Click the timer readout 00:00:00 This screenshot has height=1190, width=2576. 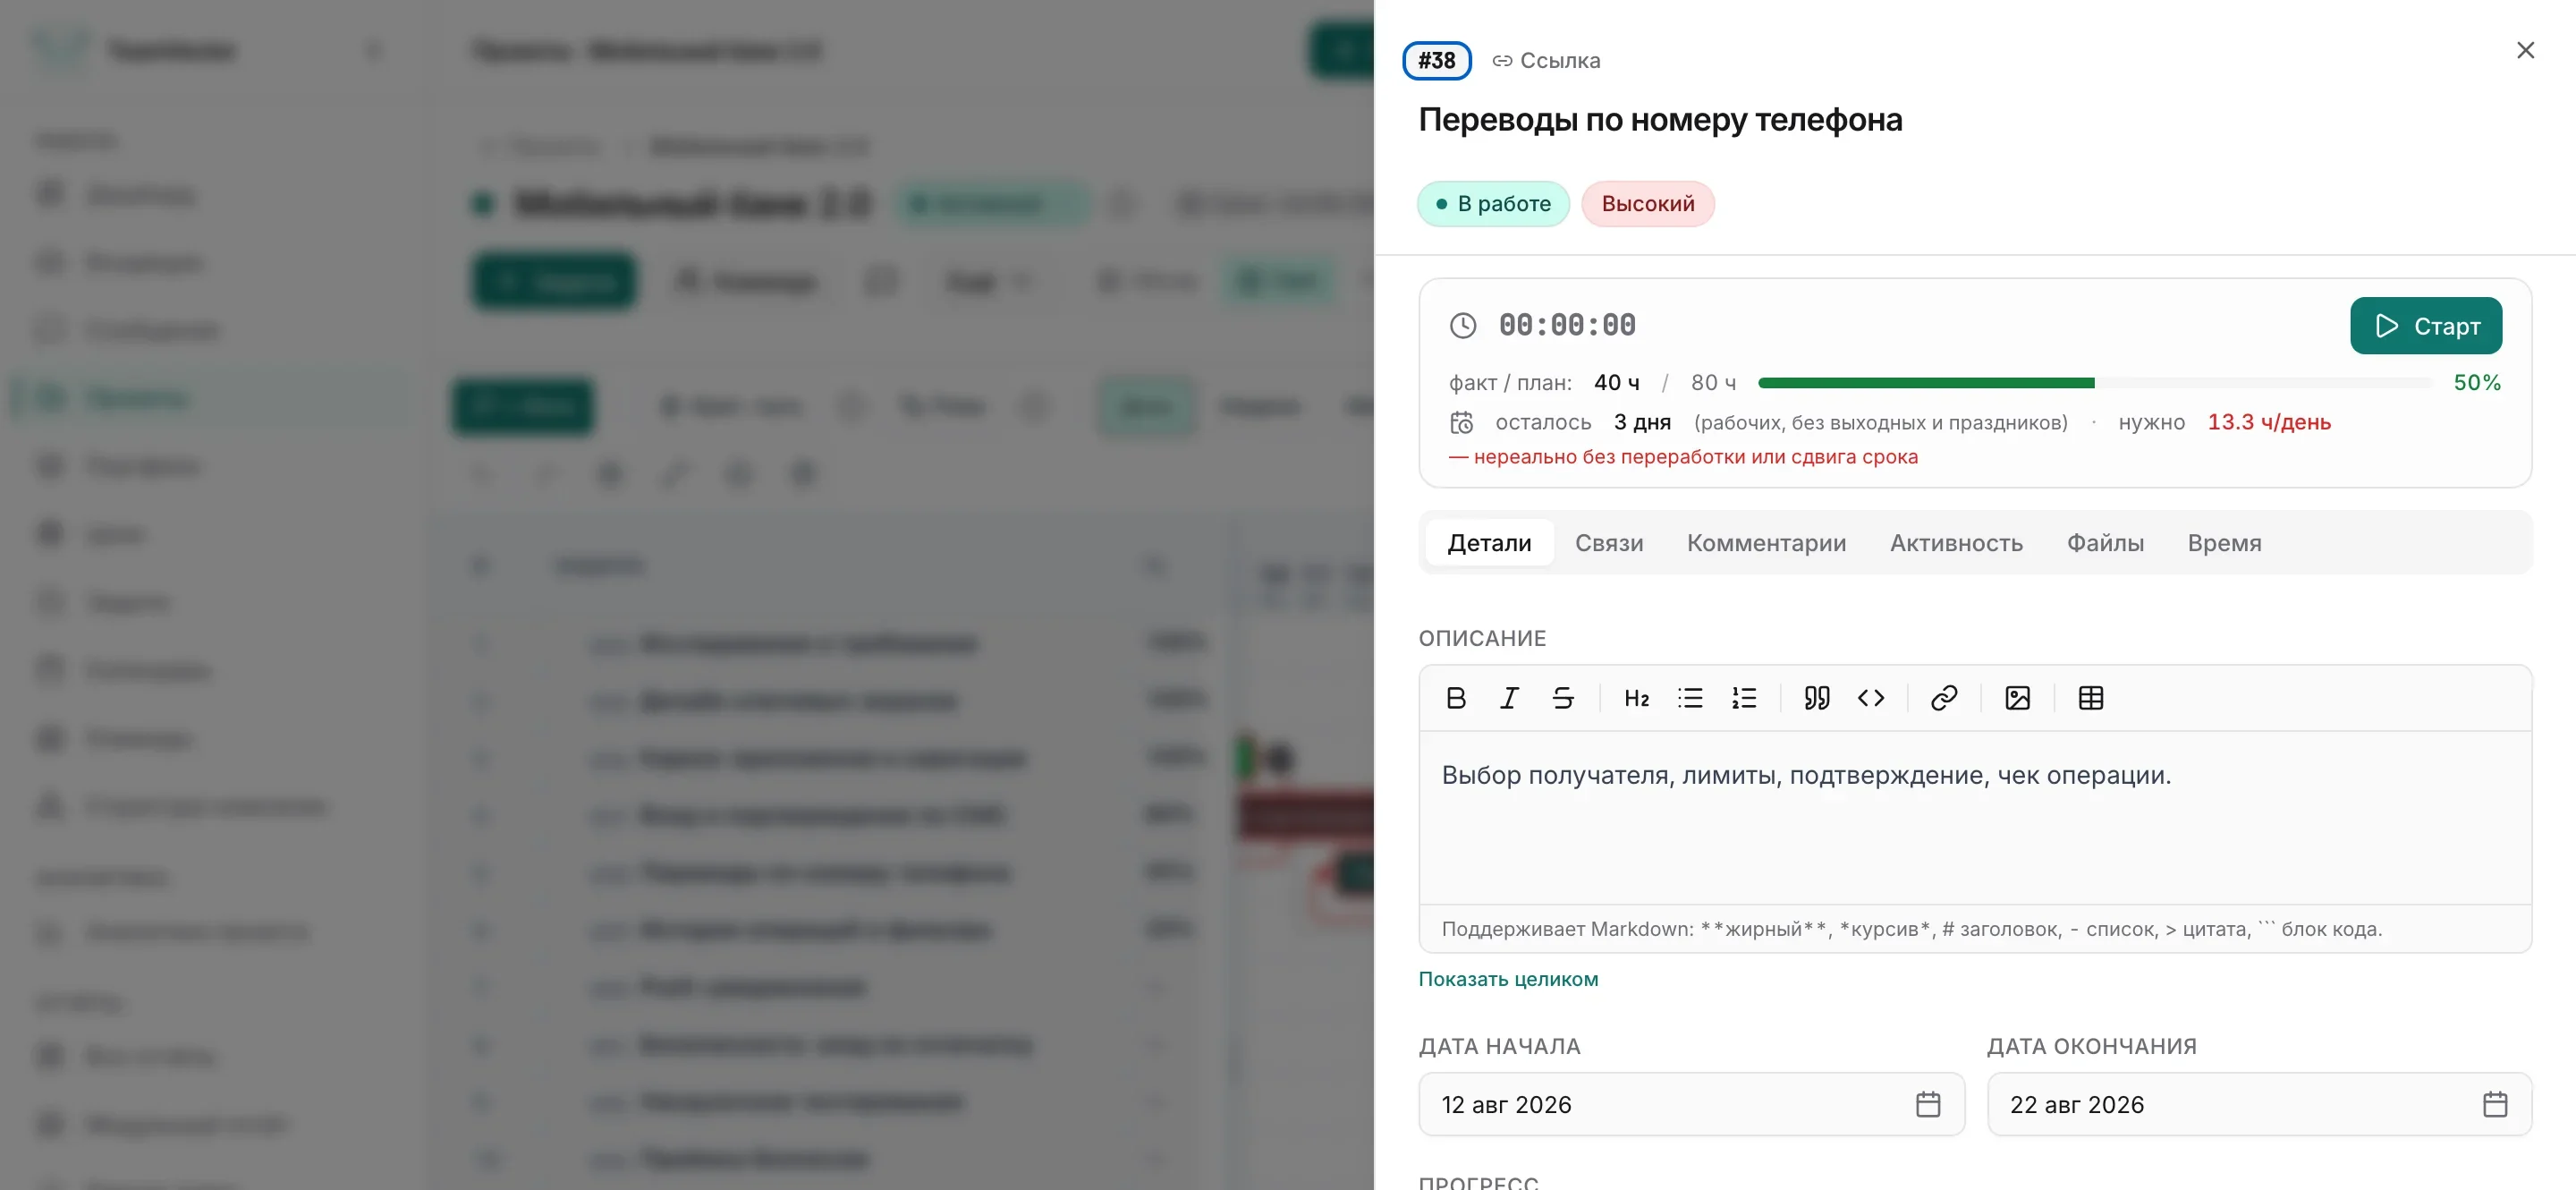pyautogui.click(x=1567, y=325)
